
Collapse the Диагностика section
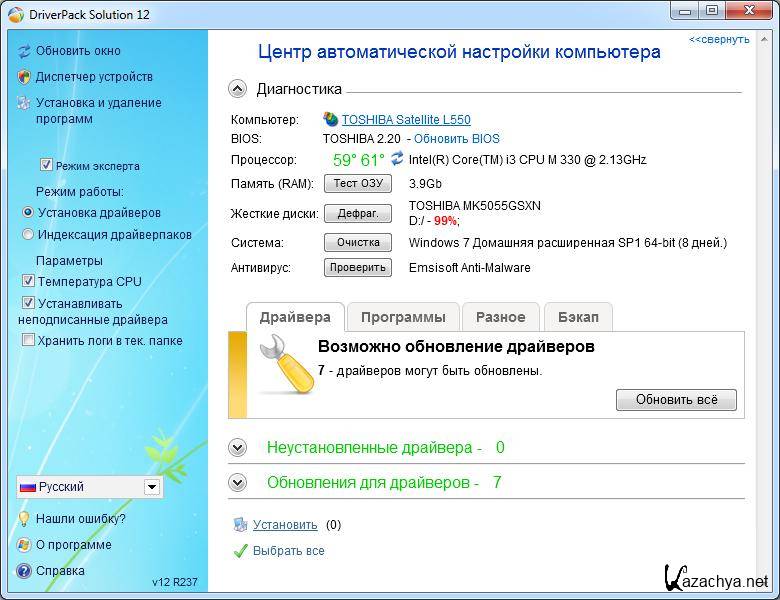tap(237, 89)
